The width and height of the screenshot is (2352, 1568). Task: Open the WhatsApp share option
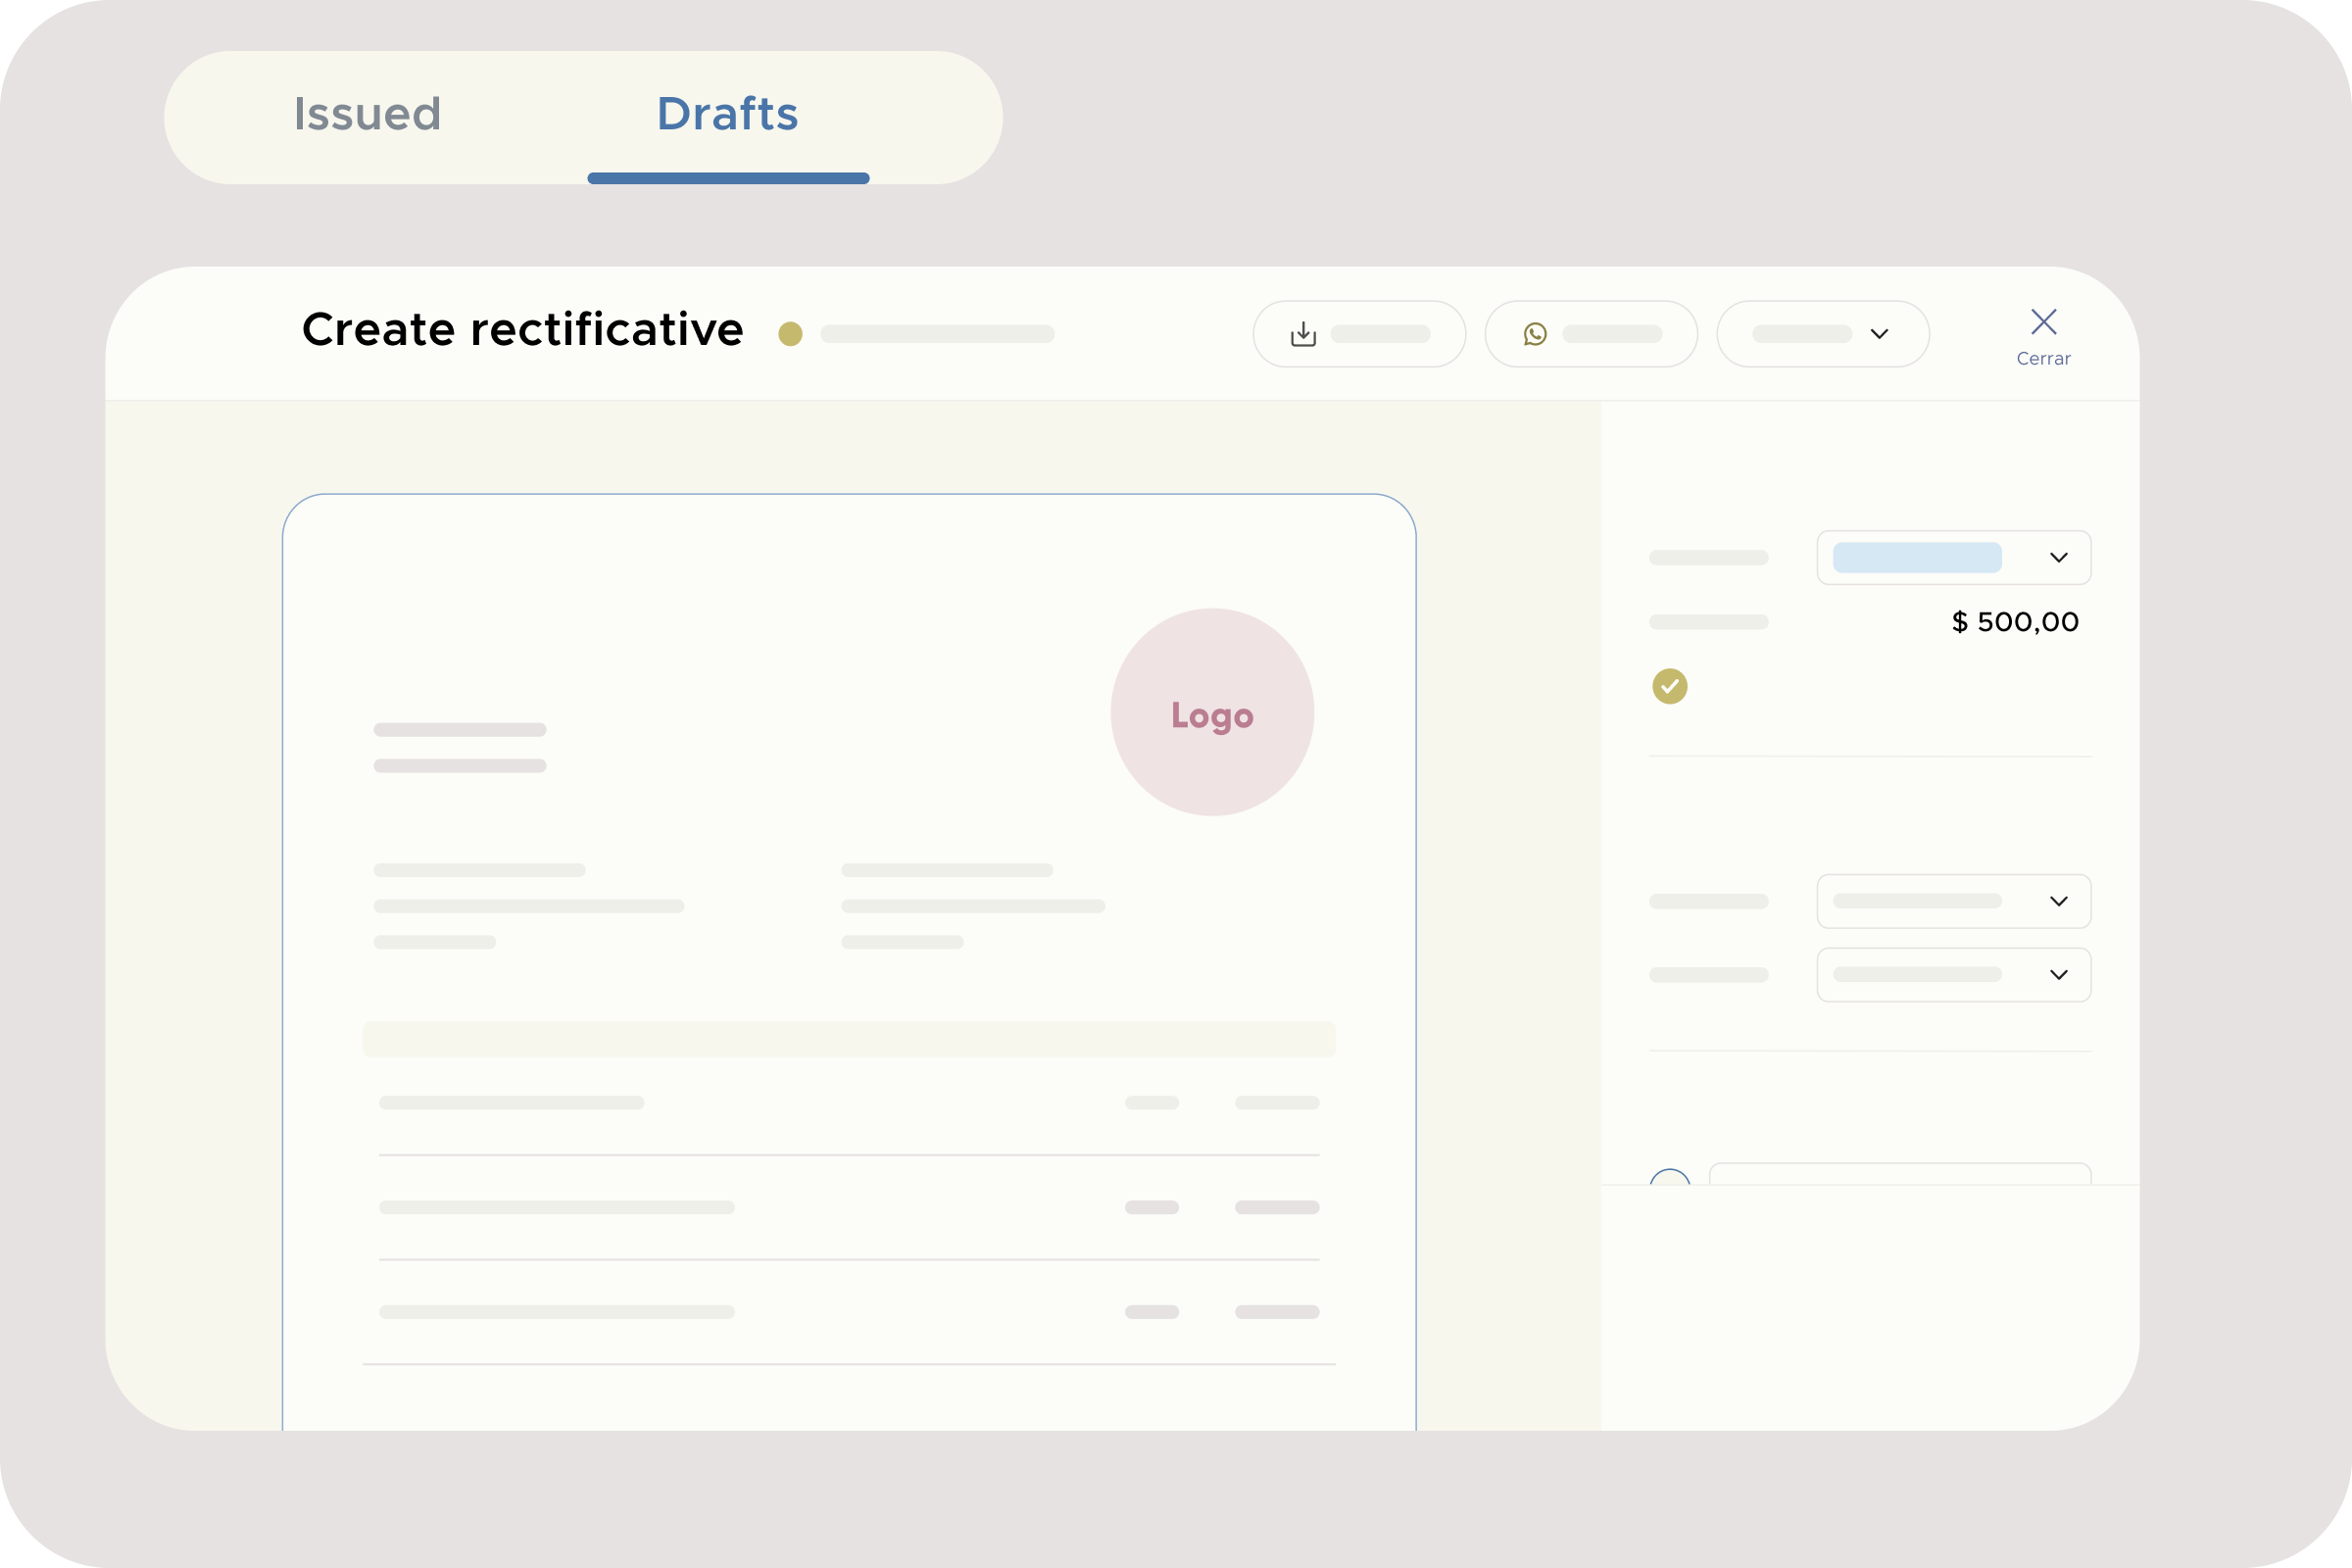click(x=1536, y=333)
